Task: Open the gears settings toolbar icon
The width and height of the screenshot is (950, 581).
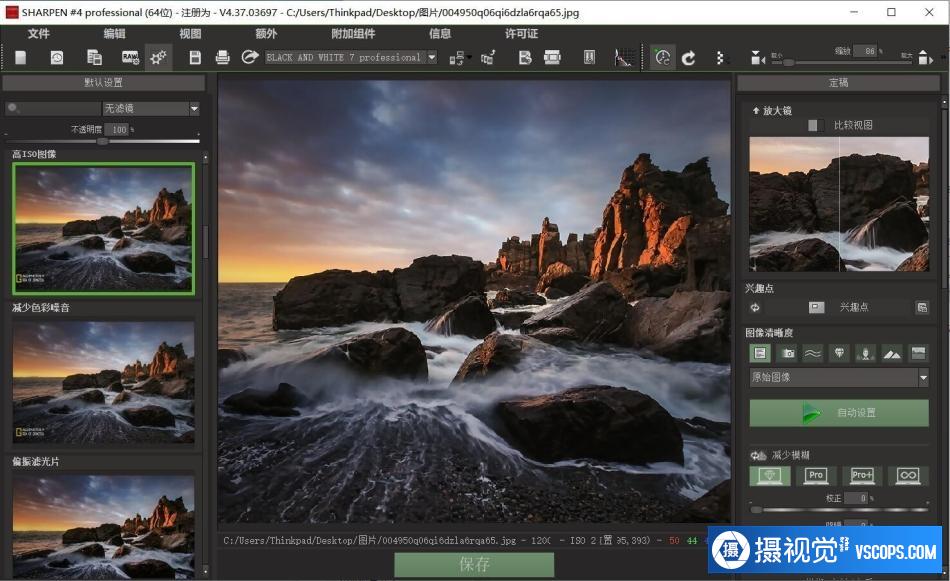Action: 159,58
